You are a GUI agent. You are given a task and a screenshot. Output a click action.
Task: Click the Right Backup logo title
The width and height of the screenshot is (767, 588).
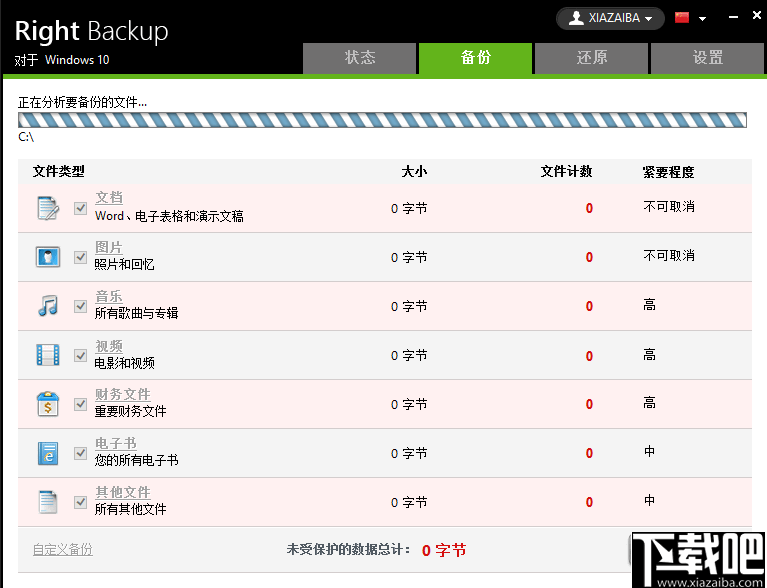coord(91,31)
